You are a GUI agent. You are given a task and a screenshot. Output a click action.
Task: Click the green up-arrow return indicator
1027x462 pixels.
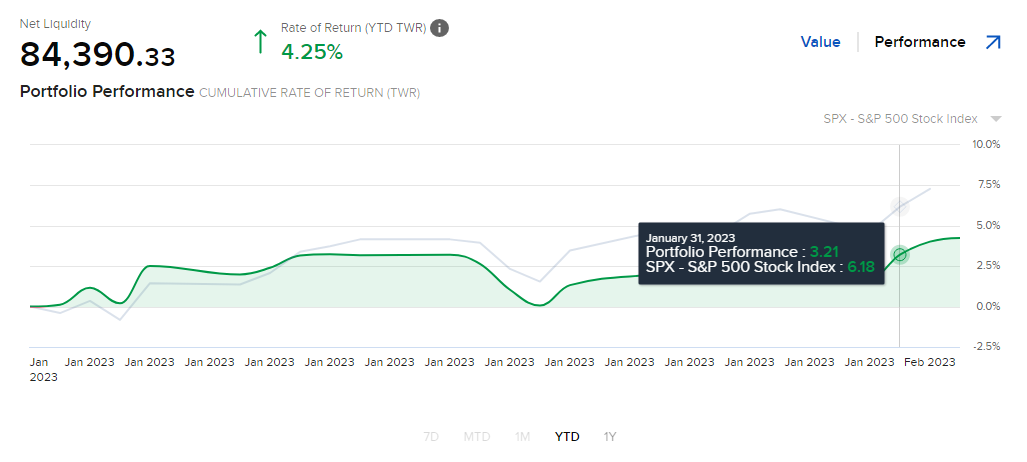[x=261, y=41]
